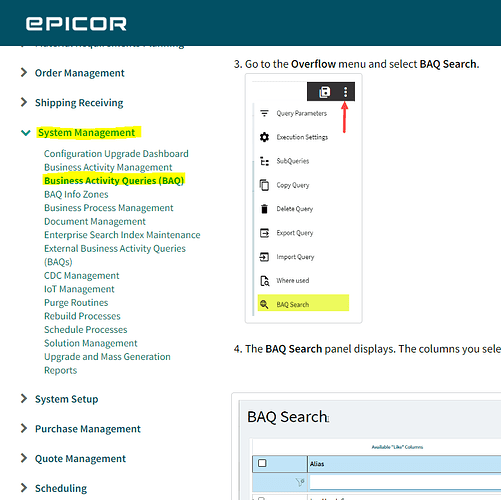Open Configuration Upgrade Dashboard link
The width and height of the screenshot is (501, 500).
(116, 154)
